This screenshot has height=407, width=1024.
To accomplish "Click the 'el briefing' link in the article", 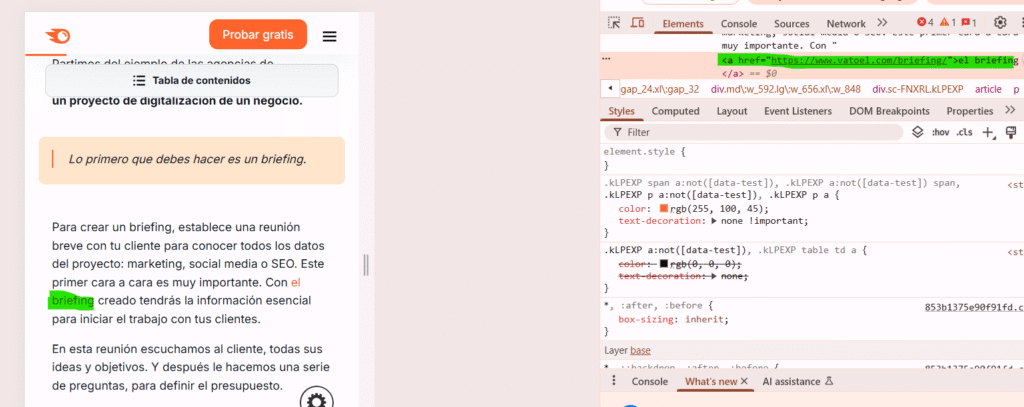I will tap(72, 299).
